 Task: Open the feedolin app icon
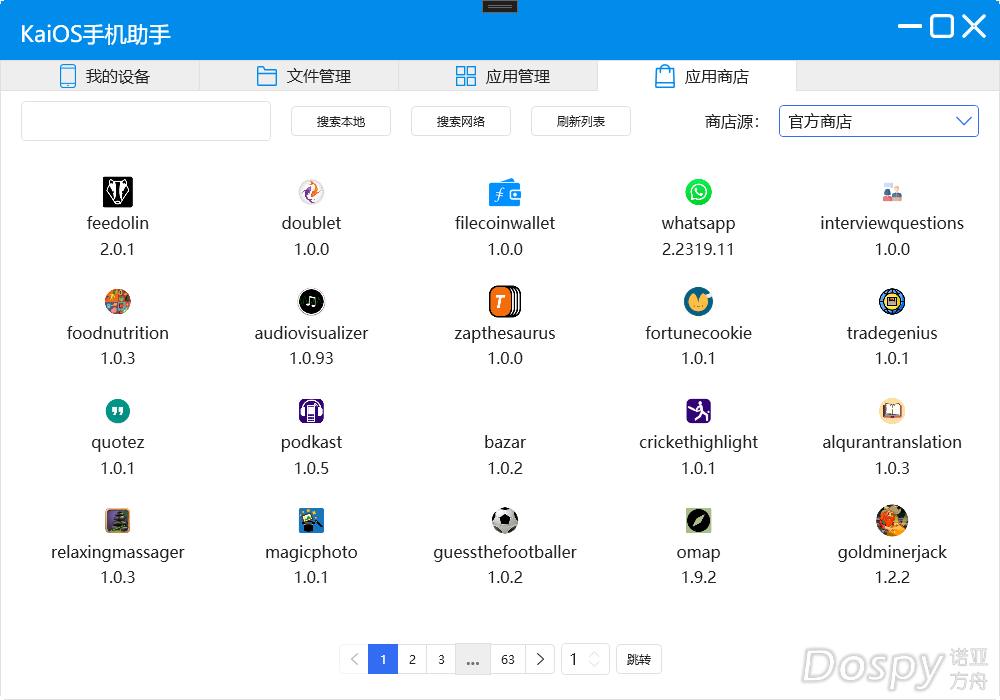[x=118, y=192]
